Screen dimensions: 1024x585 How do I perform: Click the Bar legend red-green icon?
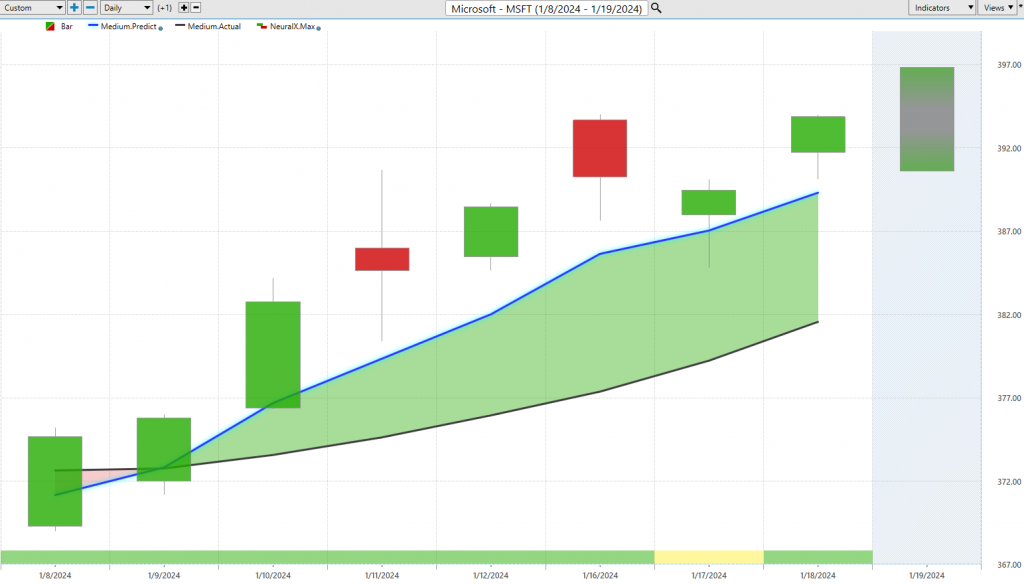pyautogui.click(x=50, y=26)
